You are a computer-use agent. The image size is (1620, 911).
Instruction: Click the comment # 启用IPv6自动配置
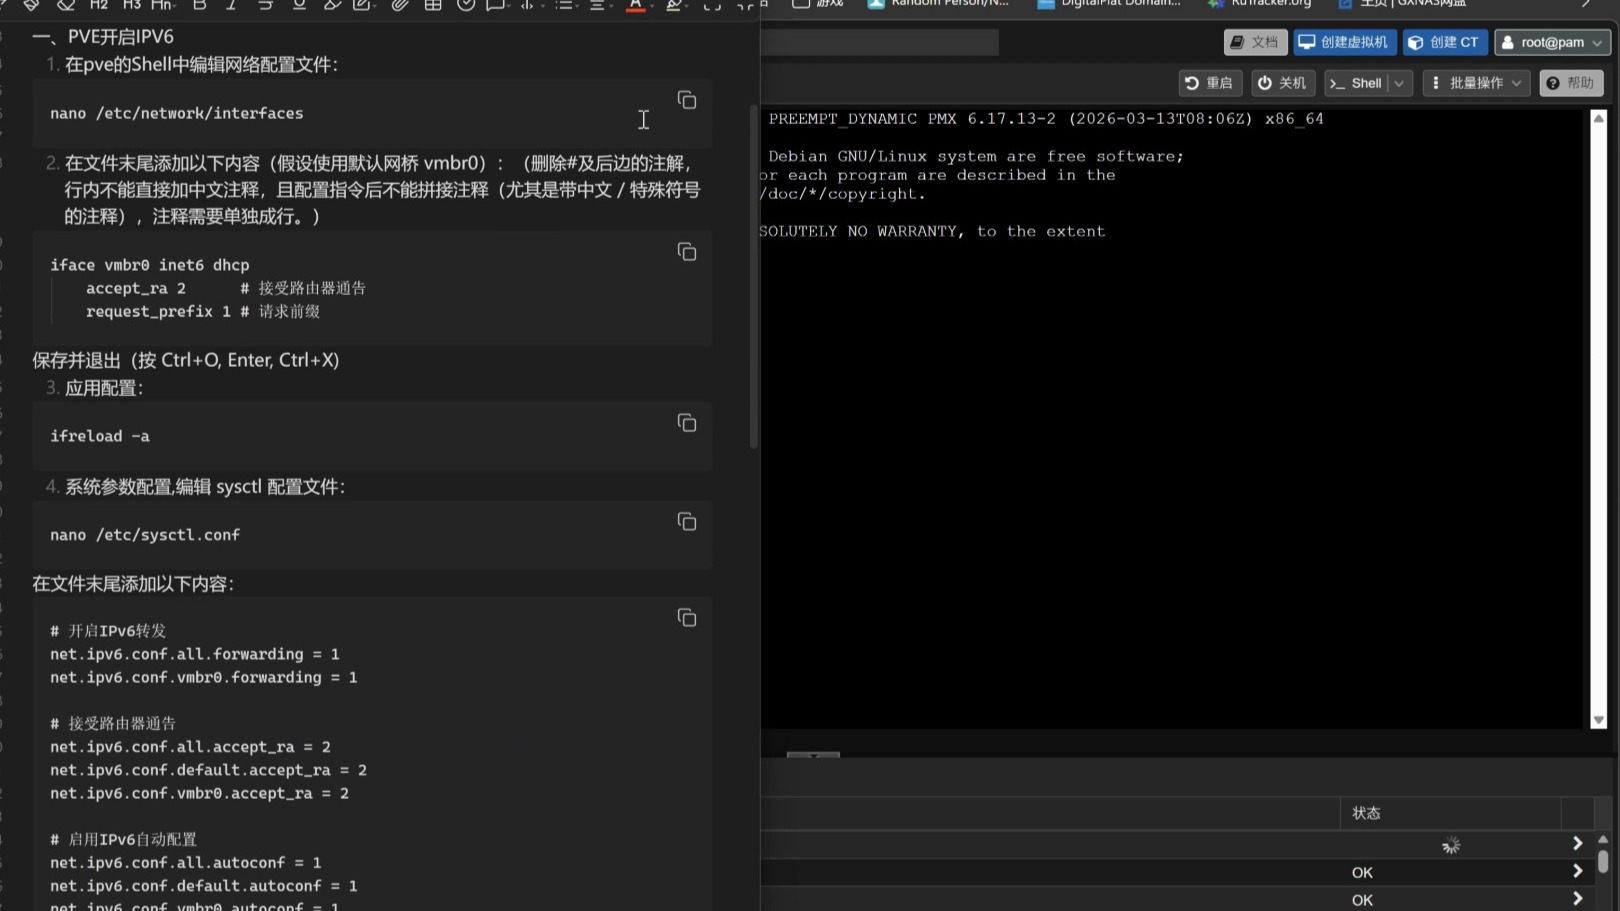coord(124,839)
